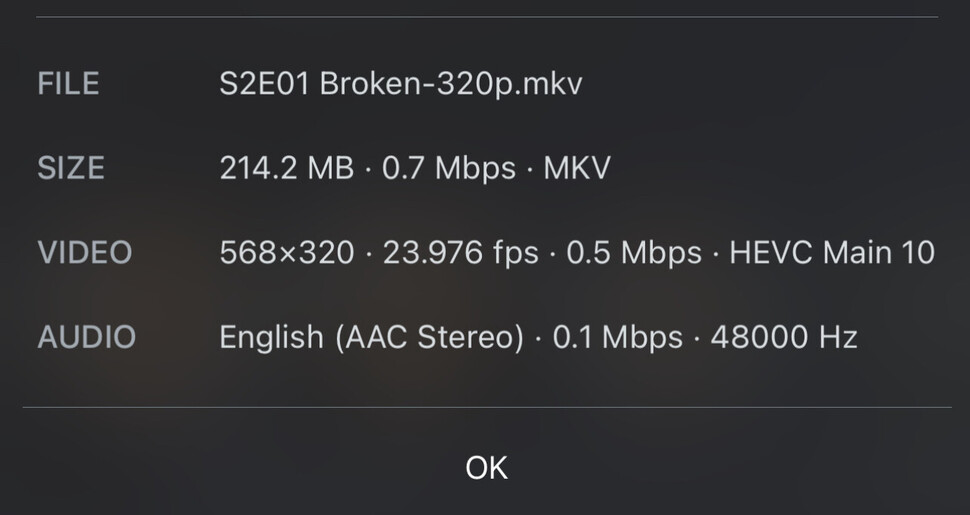Click the HEVC Main 10 codec text
The height and width of the screenshot is (515, 970).
(x=832, y=253)
